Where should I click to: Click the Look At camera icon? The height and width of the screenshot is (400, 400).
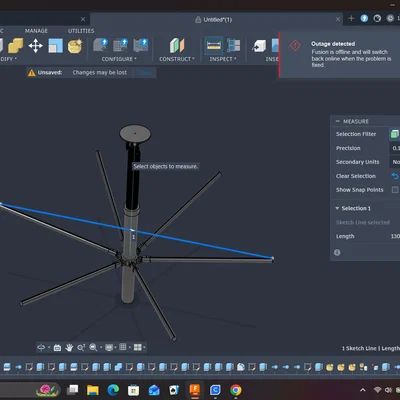tap(57, 348)
